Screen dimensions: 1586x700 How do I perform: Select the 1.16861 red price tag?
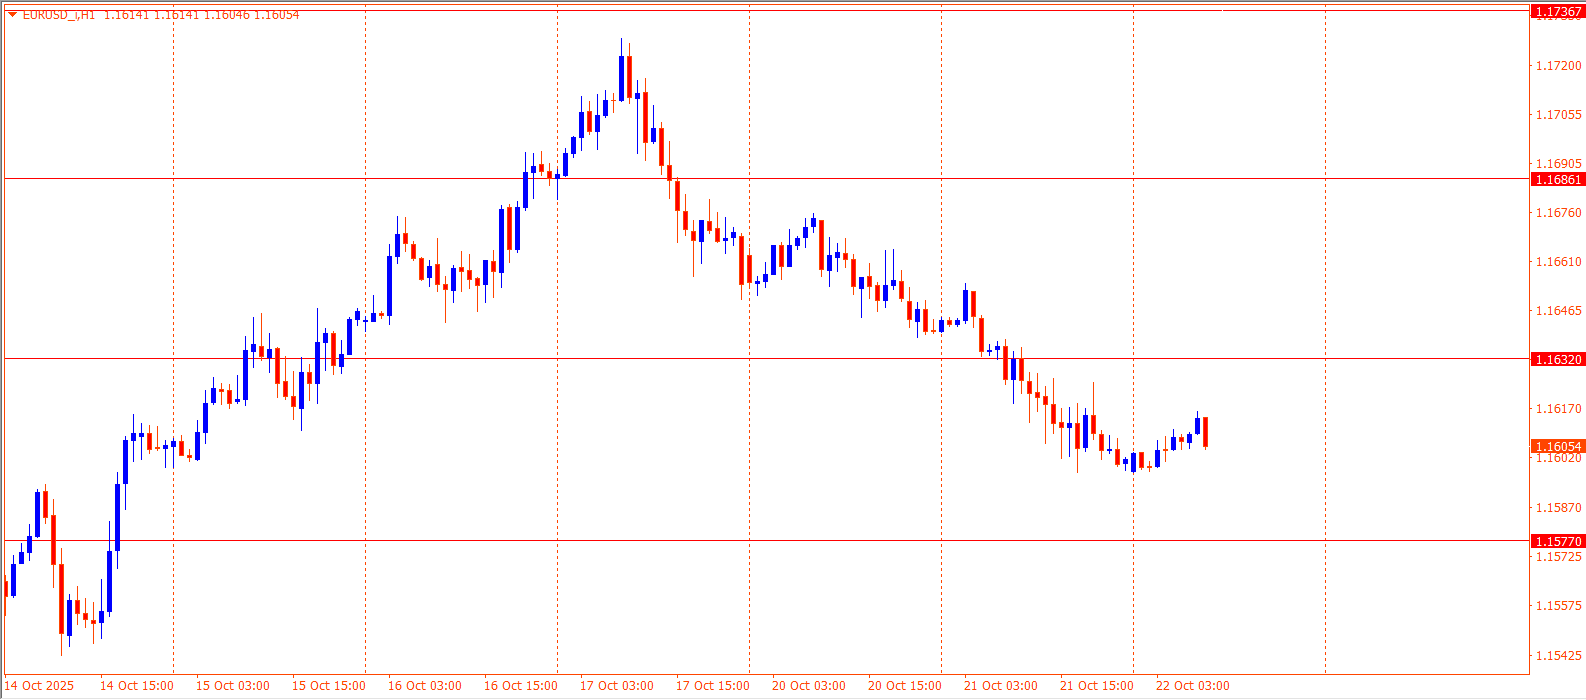pyautogui.click(x=1557, y=179)
